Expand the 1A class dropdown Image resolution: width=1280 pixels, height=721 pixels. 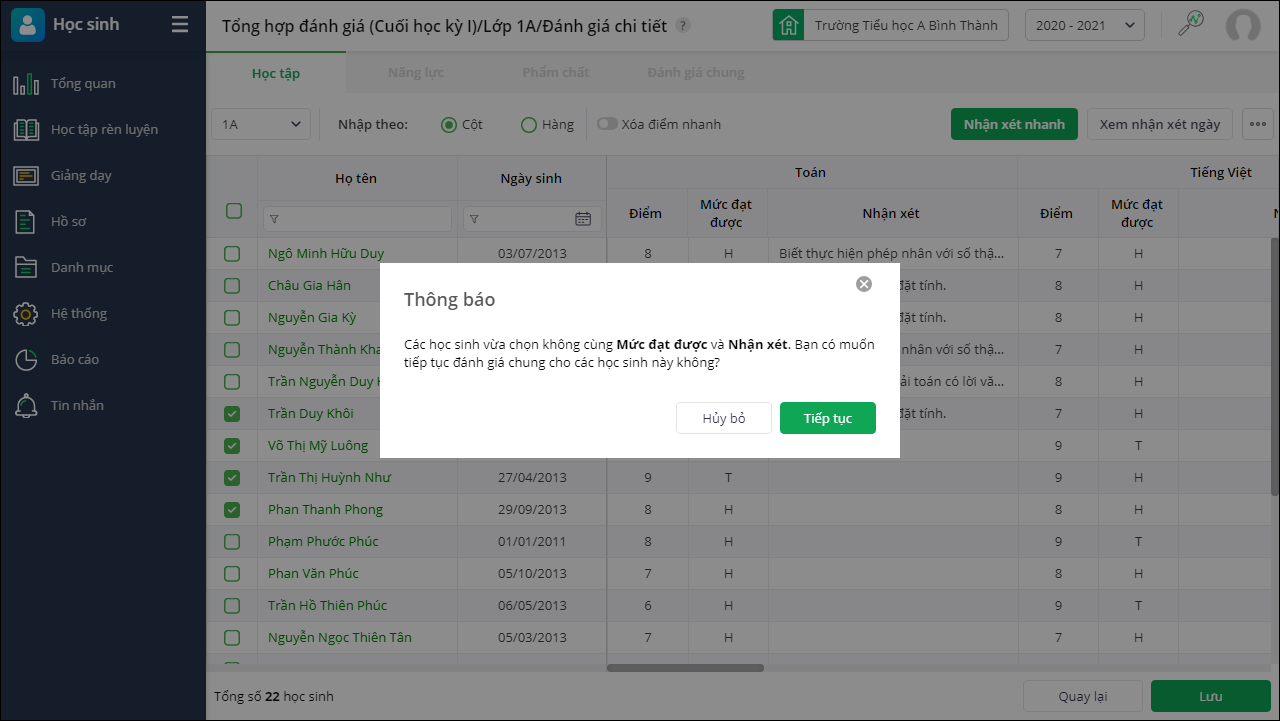pos(261,125)
